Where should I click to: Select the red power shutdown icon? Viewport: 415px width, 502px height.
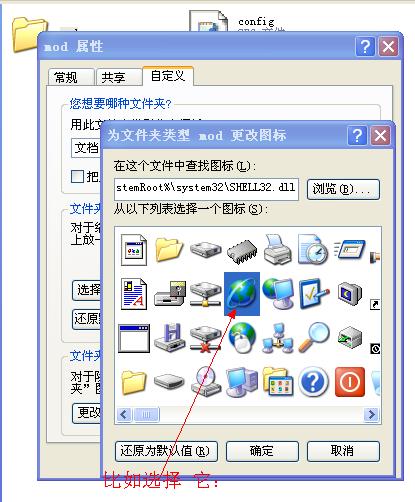(350, 382)
